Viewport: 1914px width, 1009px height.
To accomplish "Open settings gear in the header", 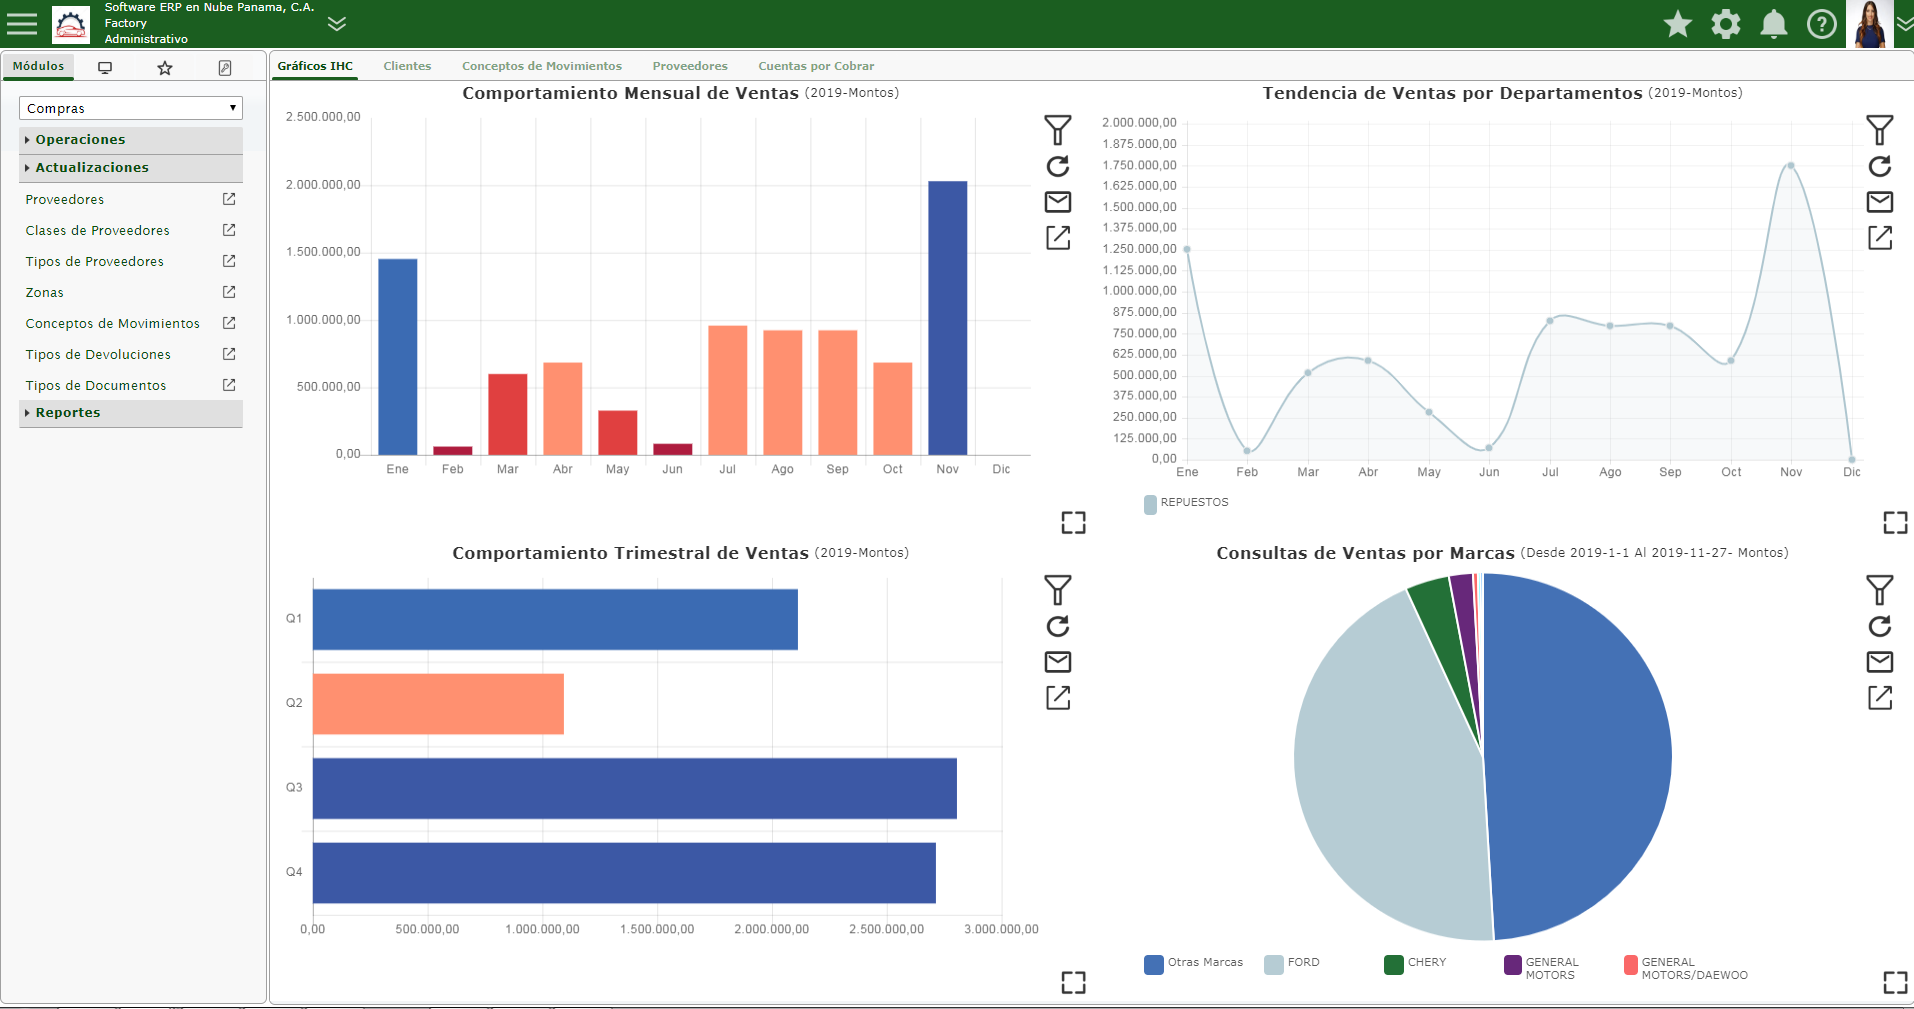I will tap(1726, 24).
